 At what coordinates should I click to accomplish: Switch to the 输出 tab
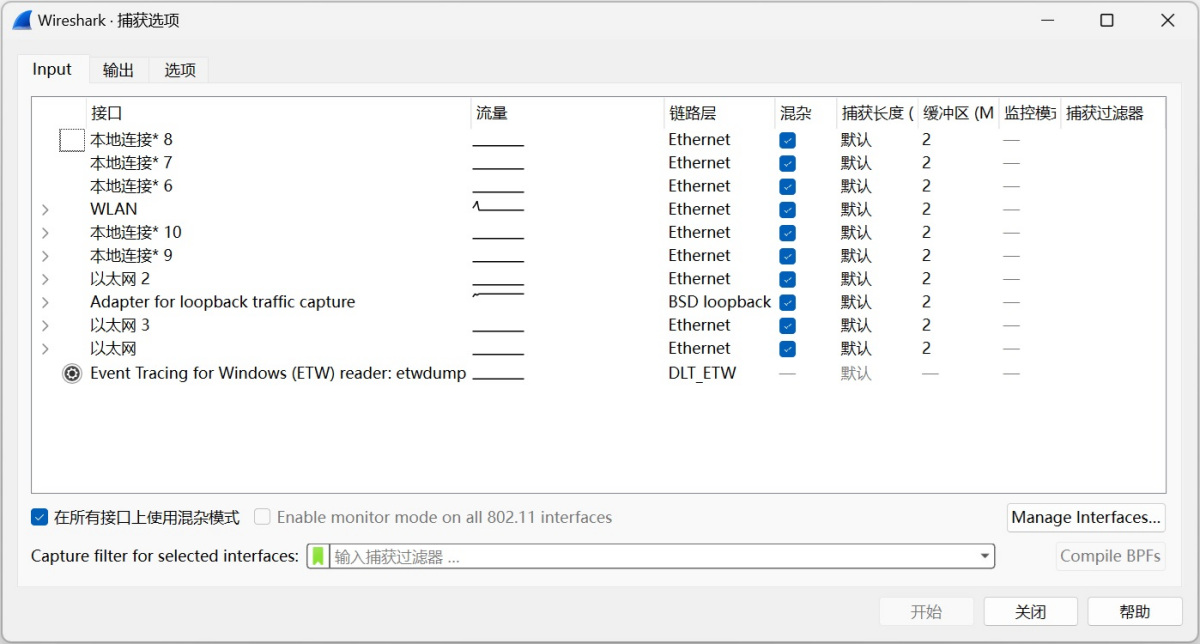[118, 70]
